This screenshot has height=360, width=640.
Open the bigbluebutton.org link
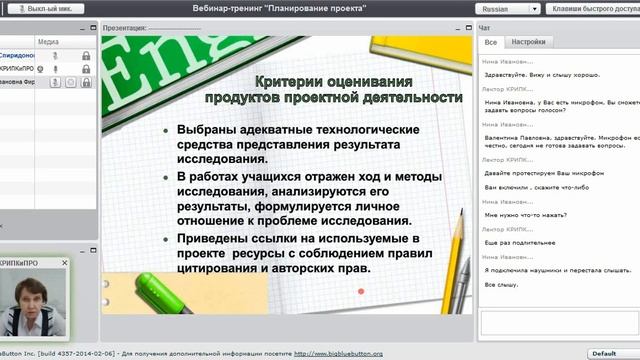338,354
